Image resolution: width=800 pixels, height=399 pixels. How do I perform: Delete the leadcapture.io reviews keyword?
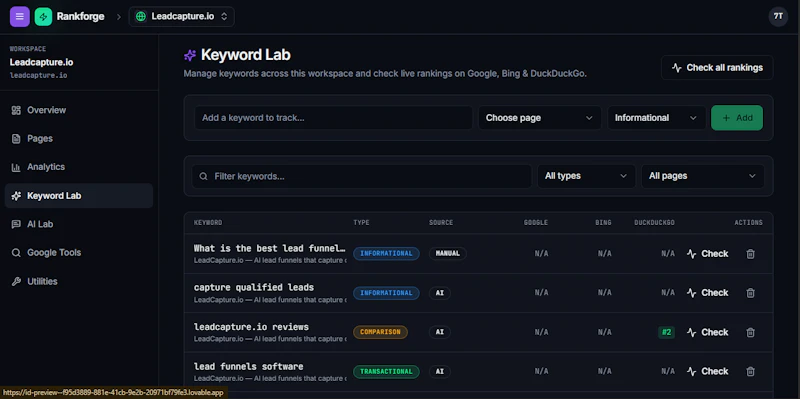[750, 332]
